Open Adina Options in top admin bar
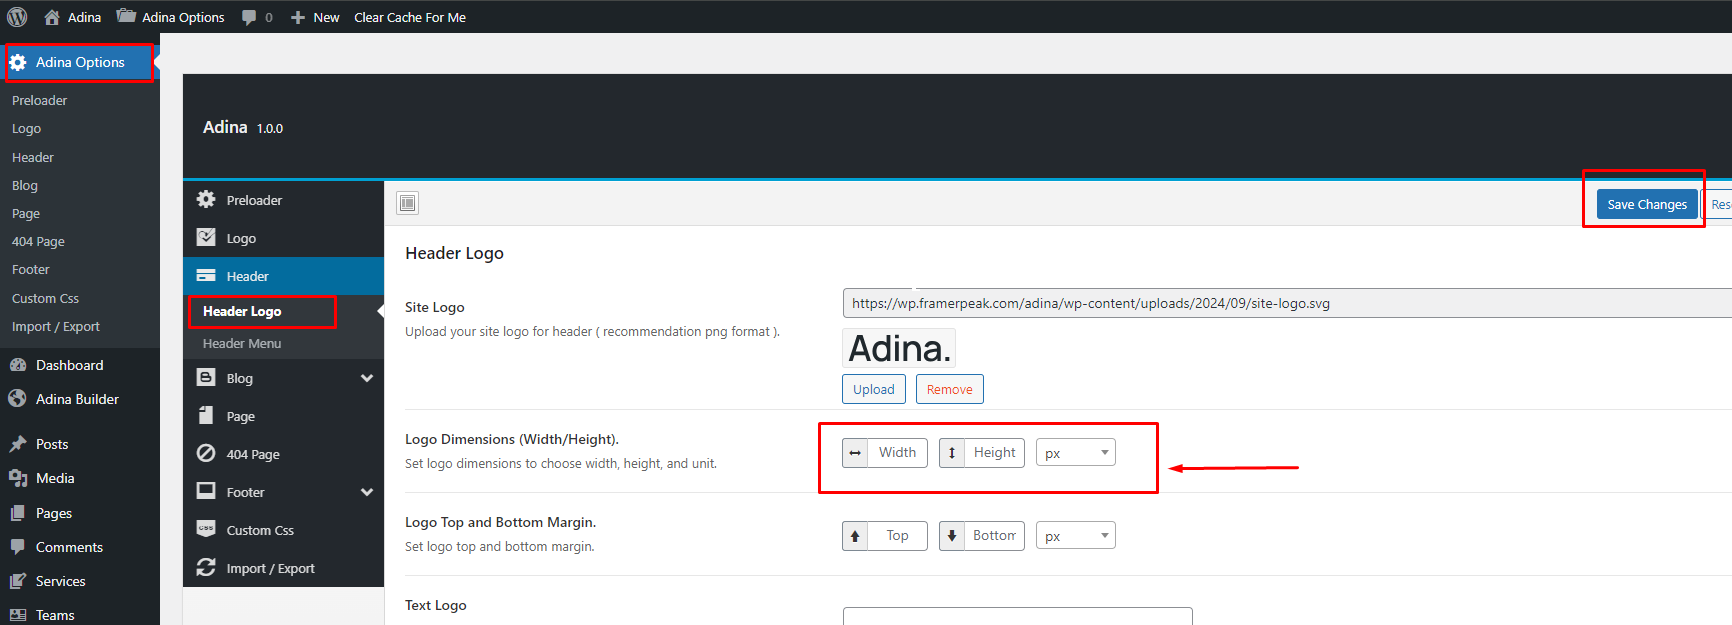 [183, 17]
